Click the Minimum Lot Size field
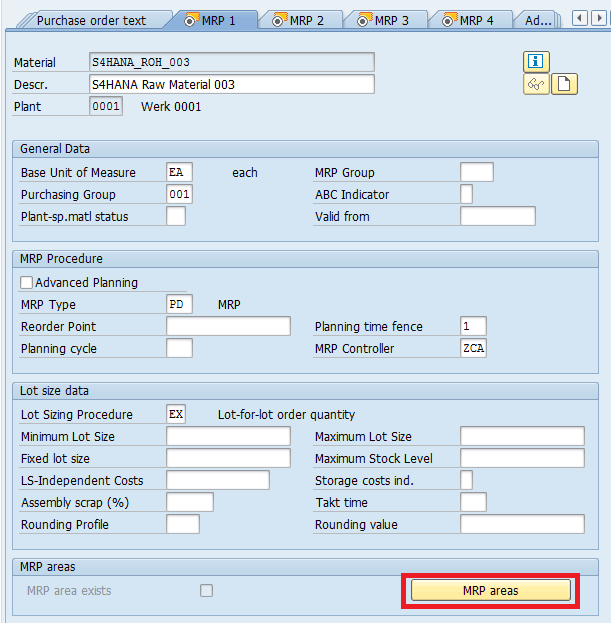This screenshot has width=611, height=623. point(228,436)
